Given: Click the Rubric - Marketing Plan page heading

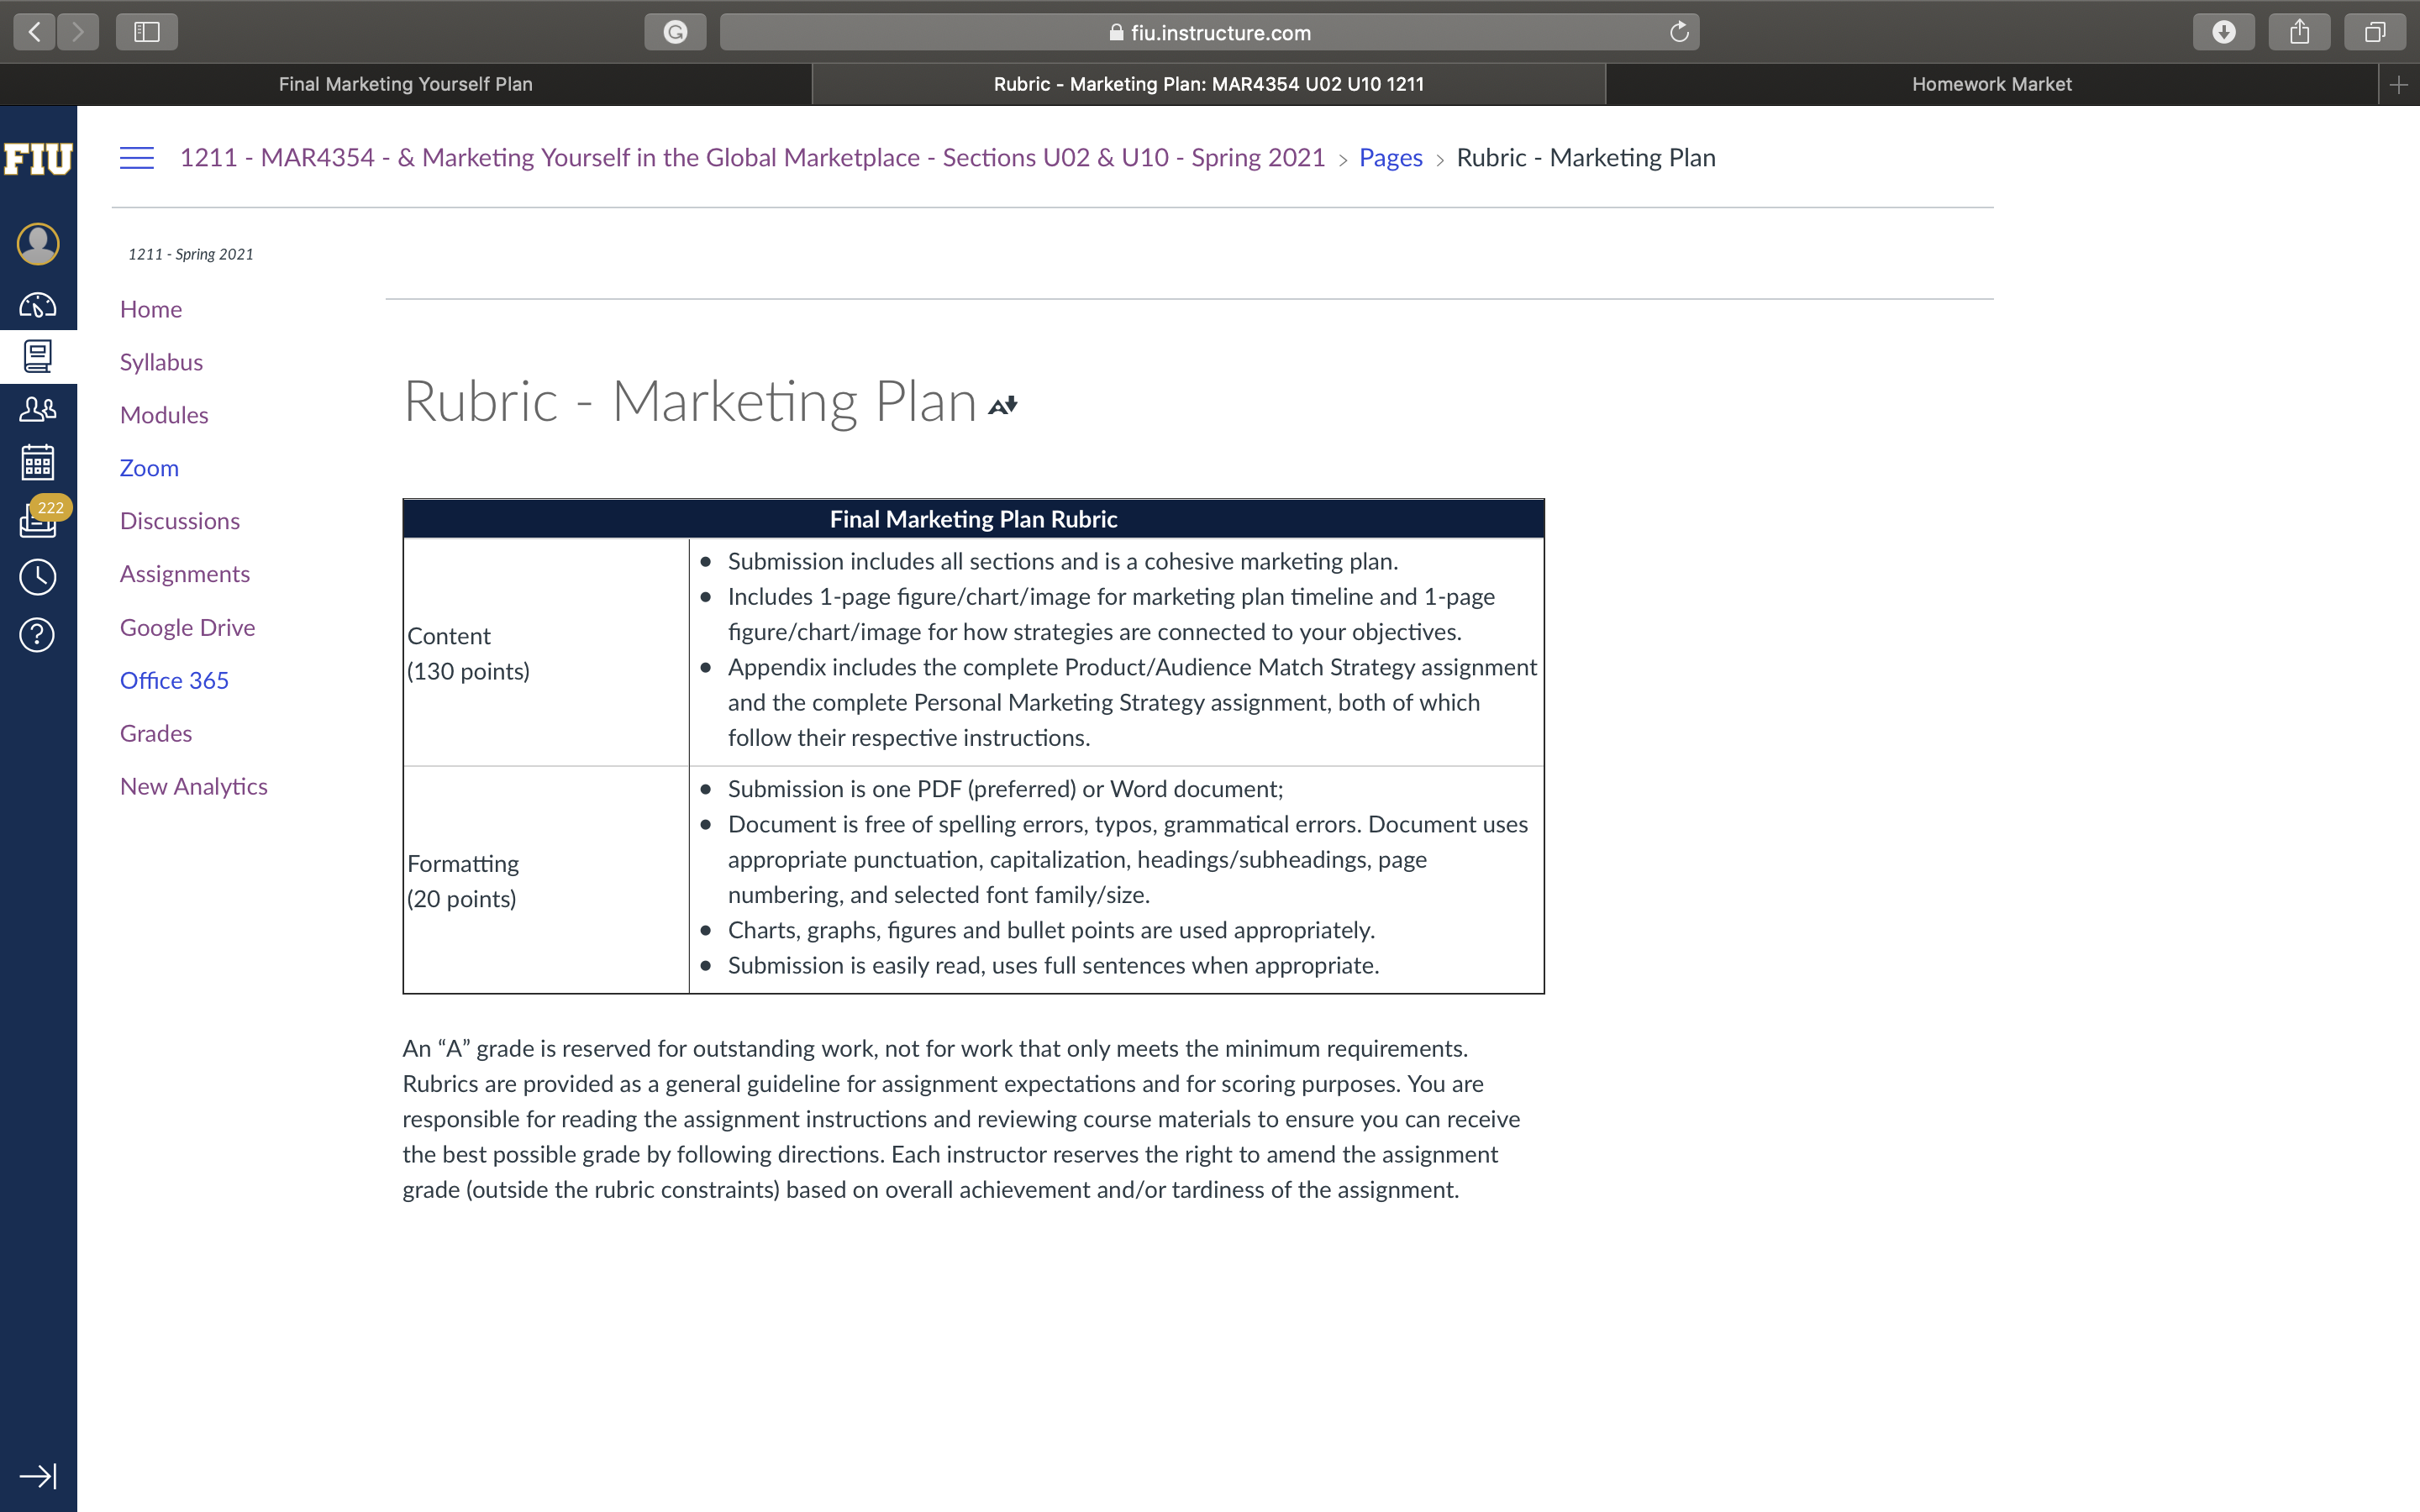Looking at the screenshot, I should (x=689, y=402).
